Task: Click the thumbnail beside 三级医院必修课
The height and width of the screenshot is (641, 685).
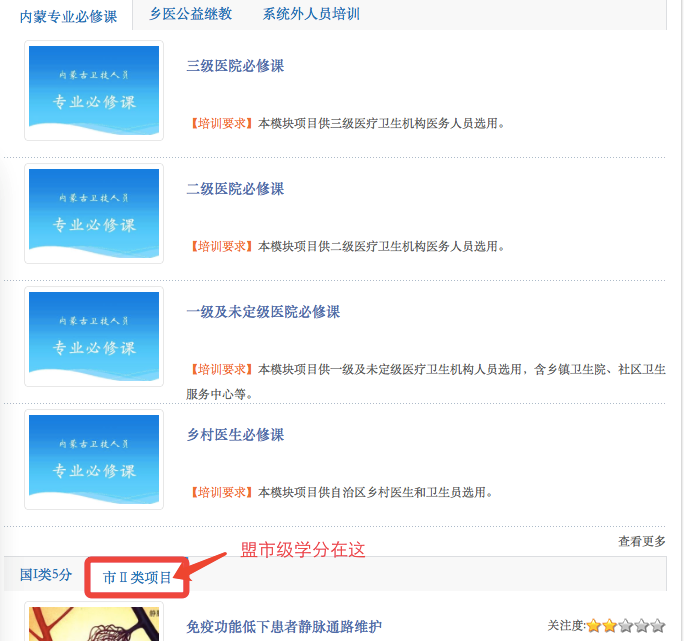Action: click(x=94, y=90)
